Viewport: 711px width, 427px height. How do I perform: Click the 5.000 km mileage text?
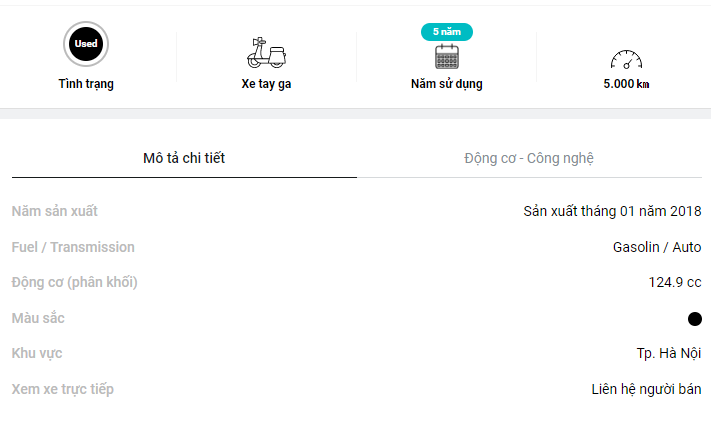click(x=626, y=84)
